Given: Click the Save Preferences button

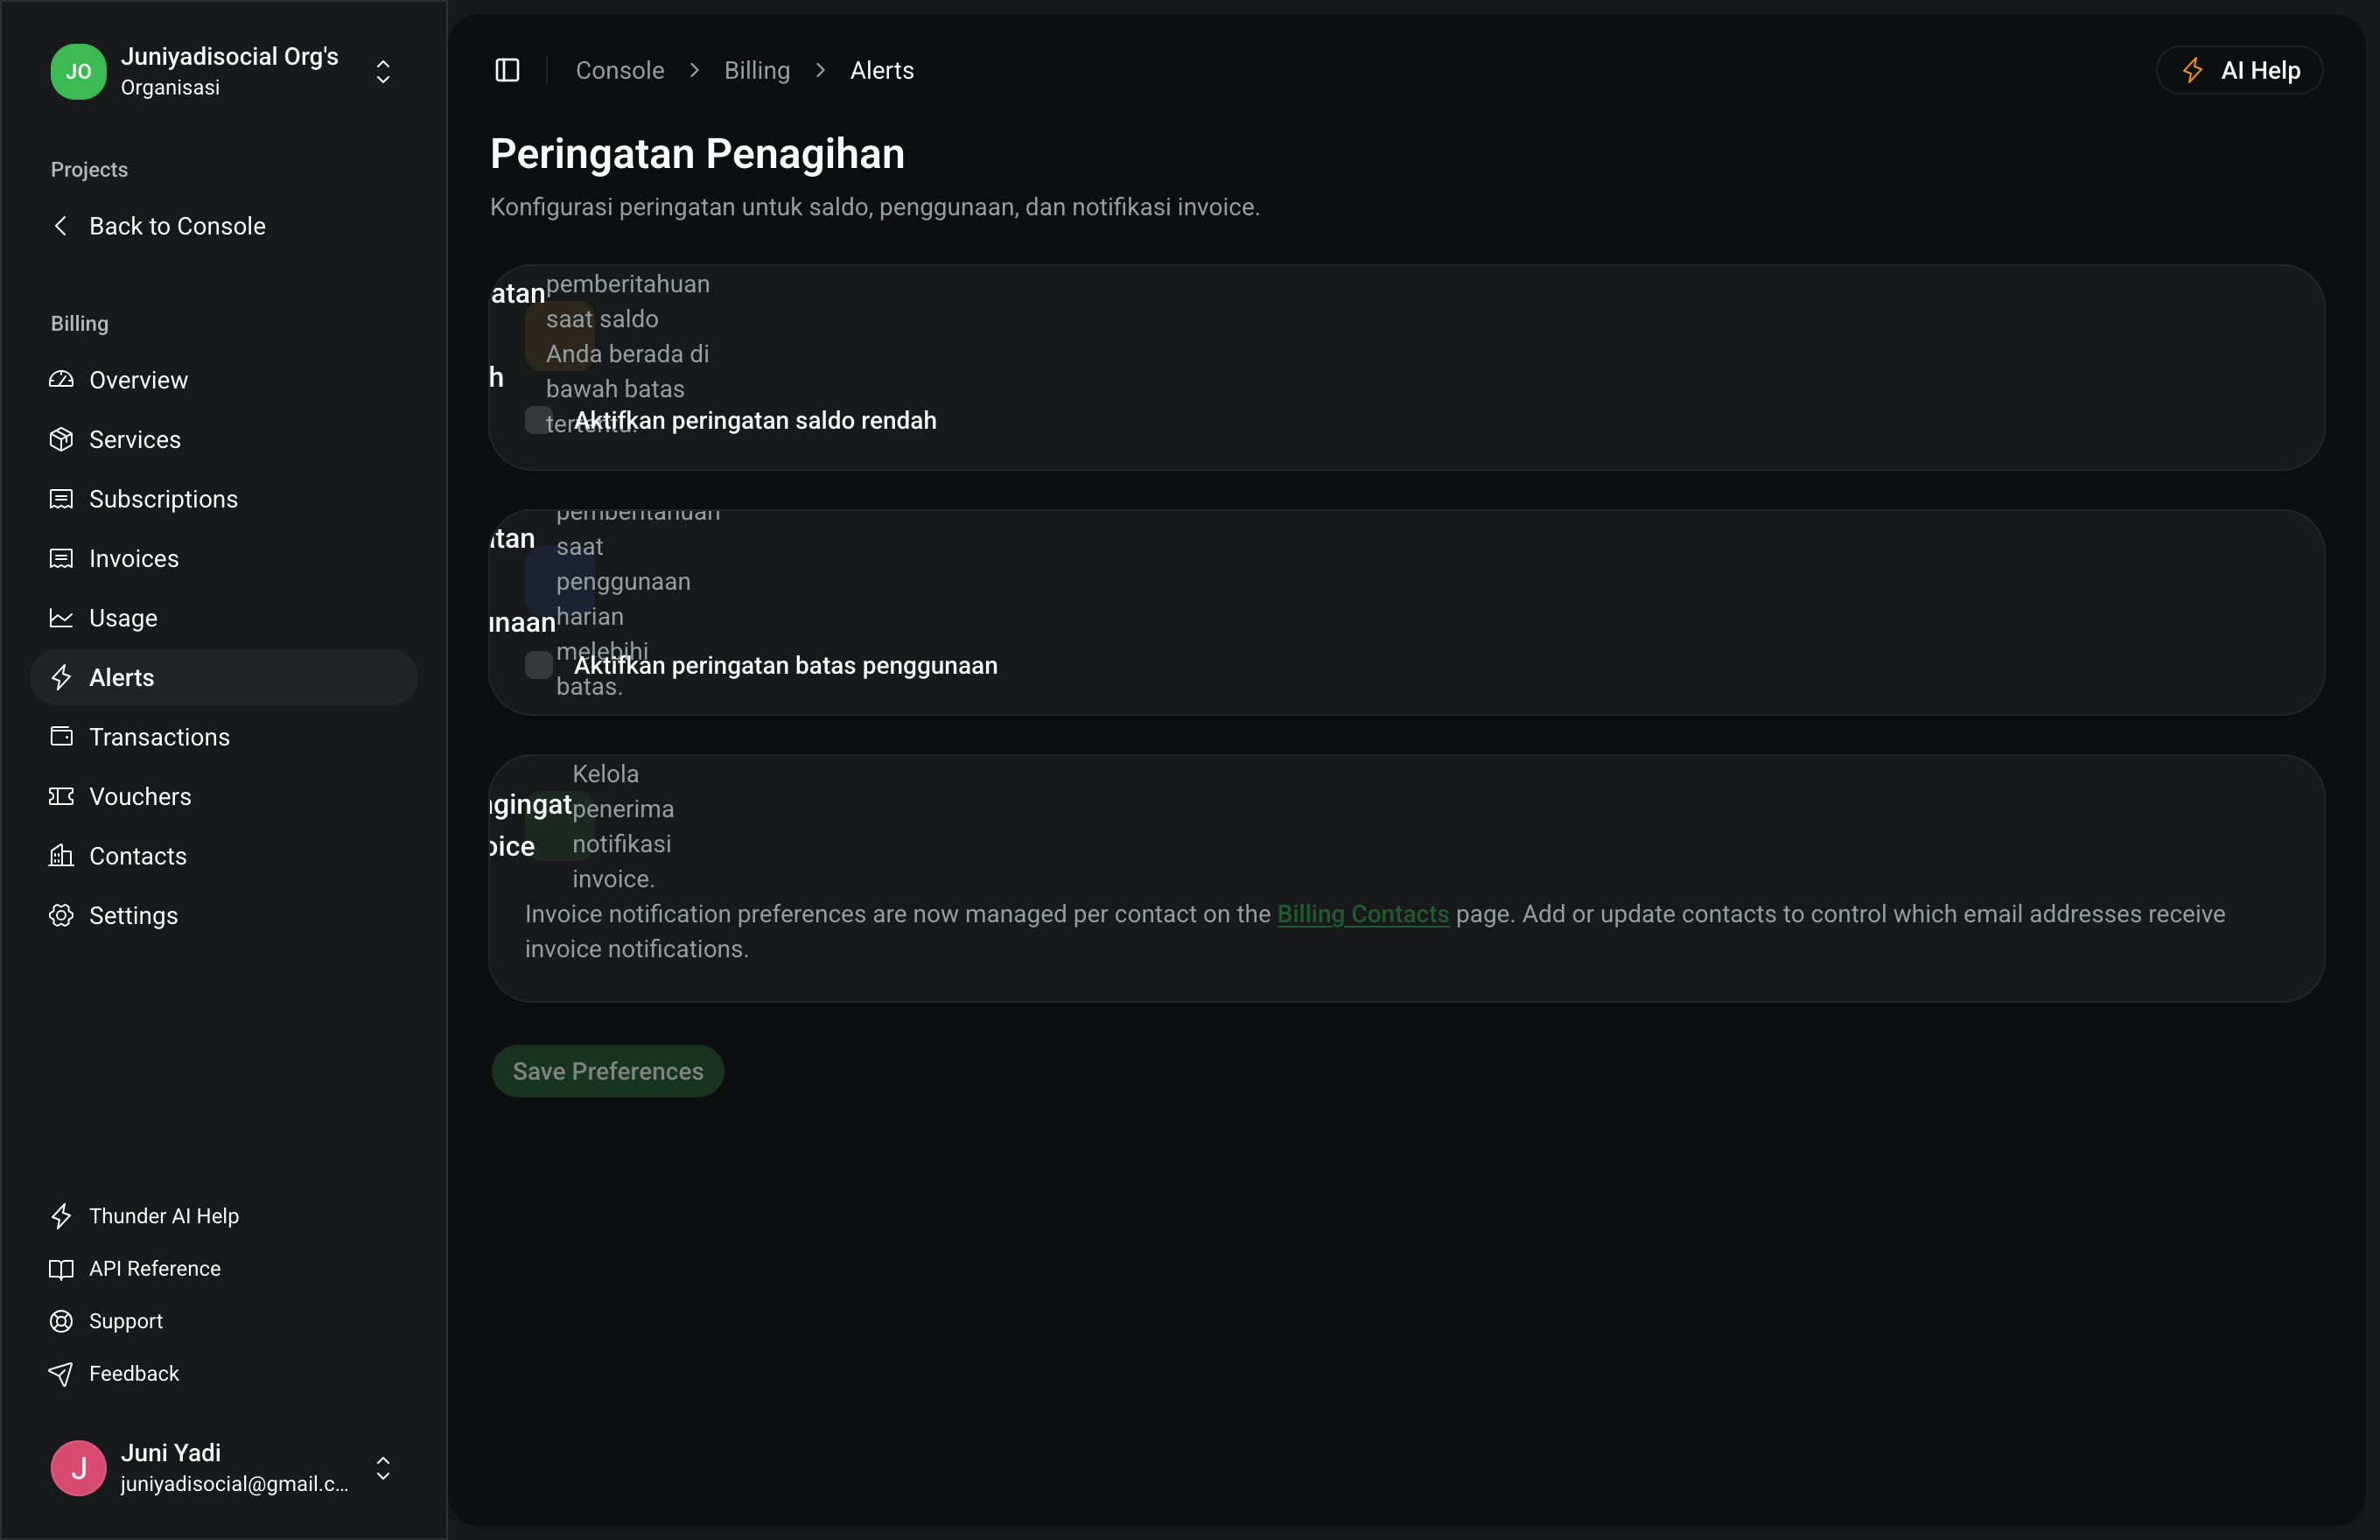Looking at the screenshot, I should [x=608, y=1071].
